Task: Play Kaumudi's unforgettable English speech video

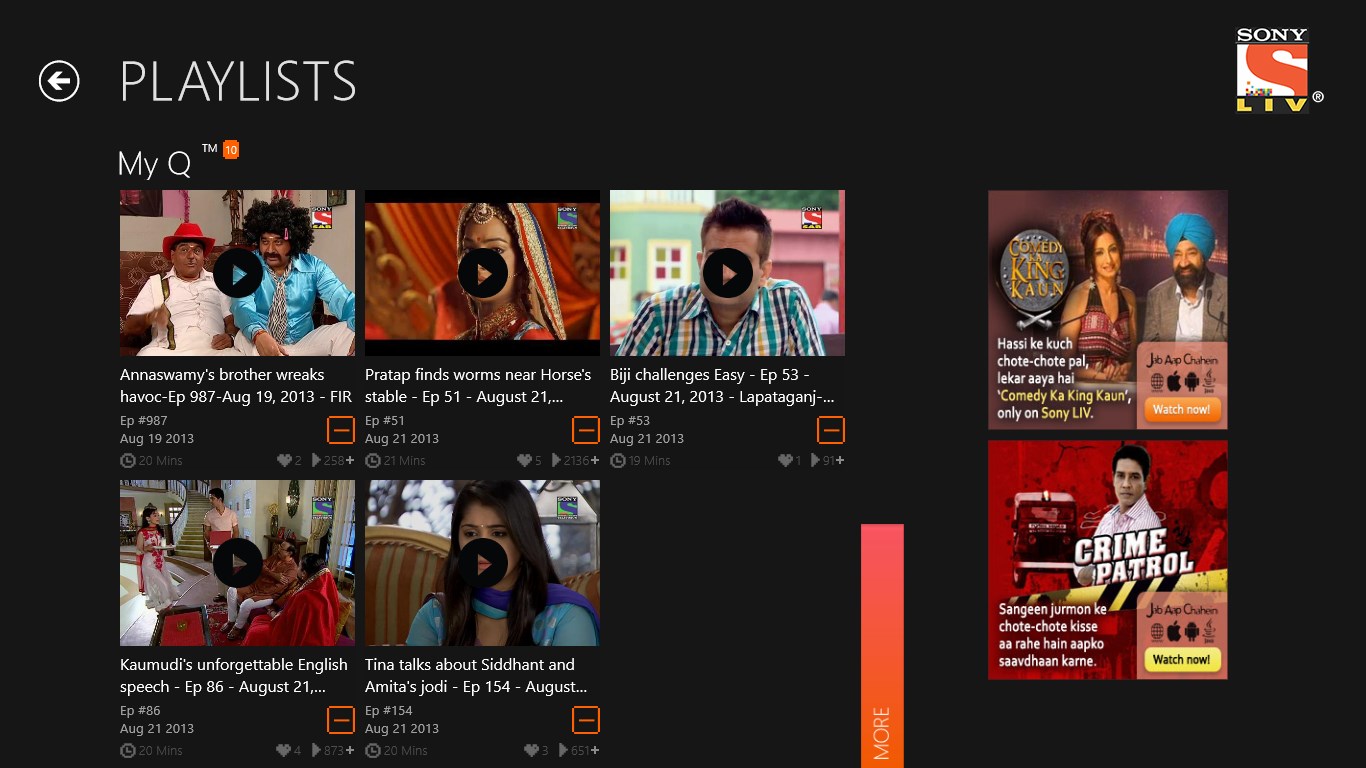Action: [238, 563]
